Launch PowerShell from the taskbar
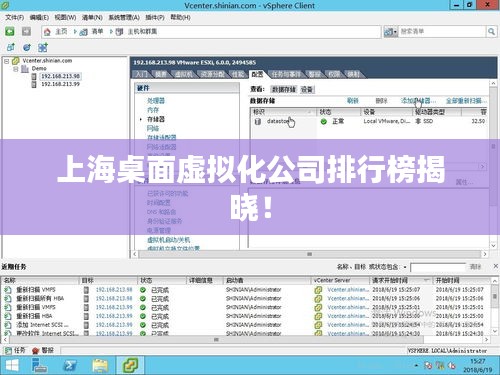Image resolution: width=500 pixels, height=375 pixels. pos(70,366)
